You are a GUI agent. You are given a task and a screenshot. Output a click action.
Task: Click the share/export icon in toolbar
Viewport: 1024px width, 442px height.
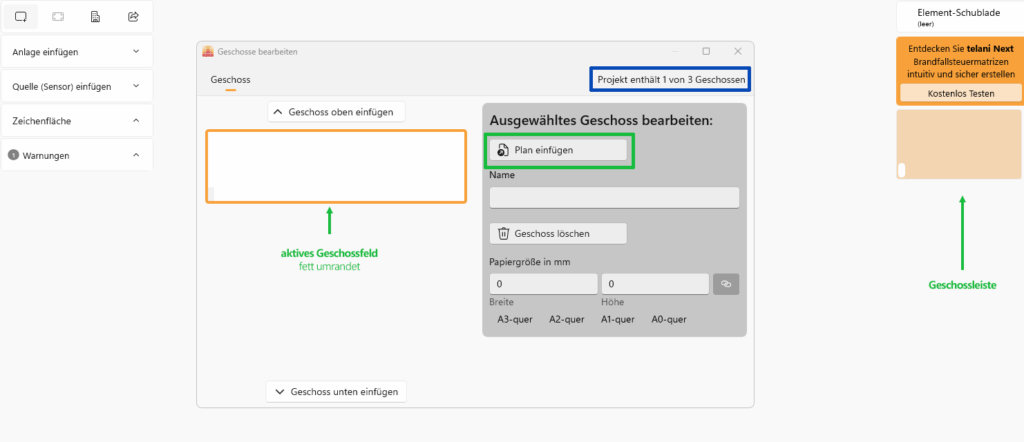(133, 17)
